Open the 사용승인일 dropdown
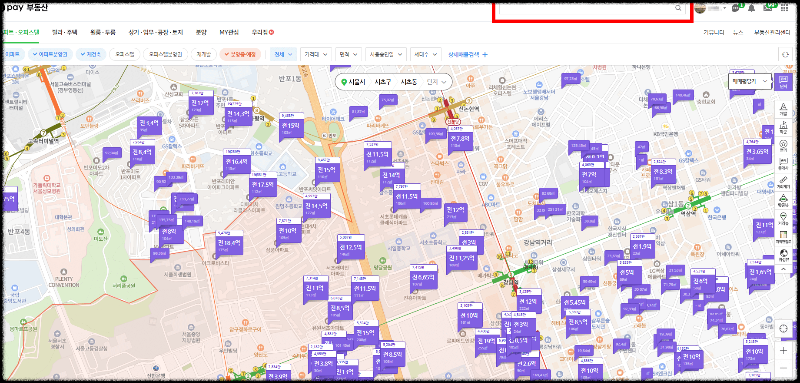Image resolution: width=800 pixels, height=383 pixels. coord(386,54)
